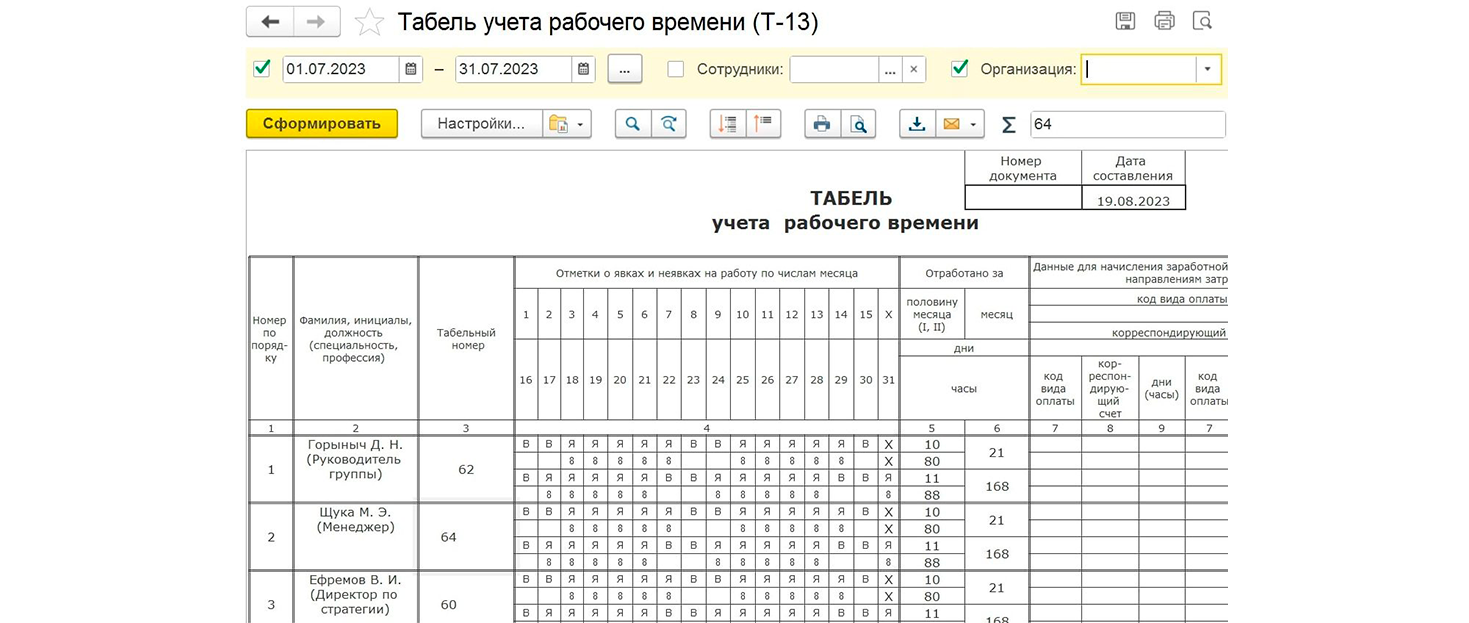Screen dimensions: 1469x623
Task: Save the report with the floppy disk icon
Action: tap(1125, 21)
